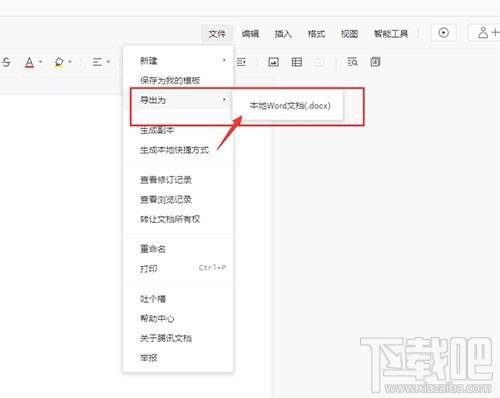Open font color dropdown arrow
This screenshot has width=500, height=398.
click(x=40, y=62)
